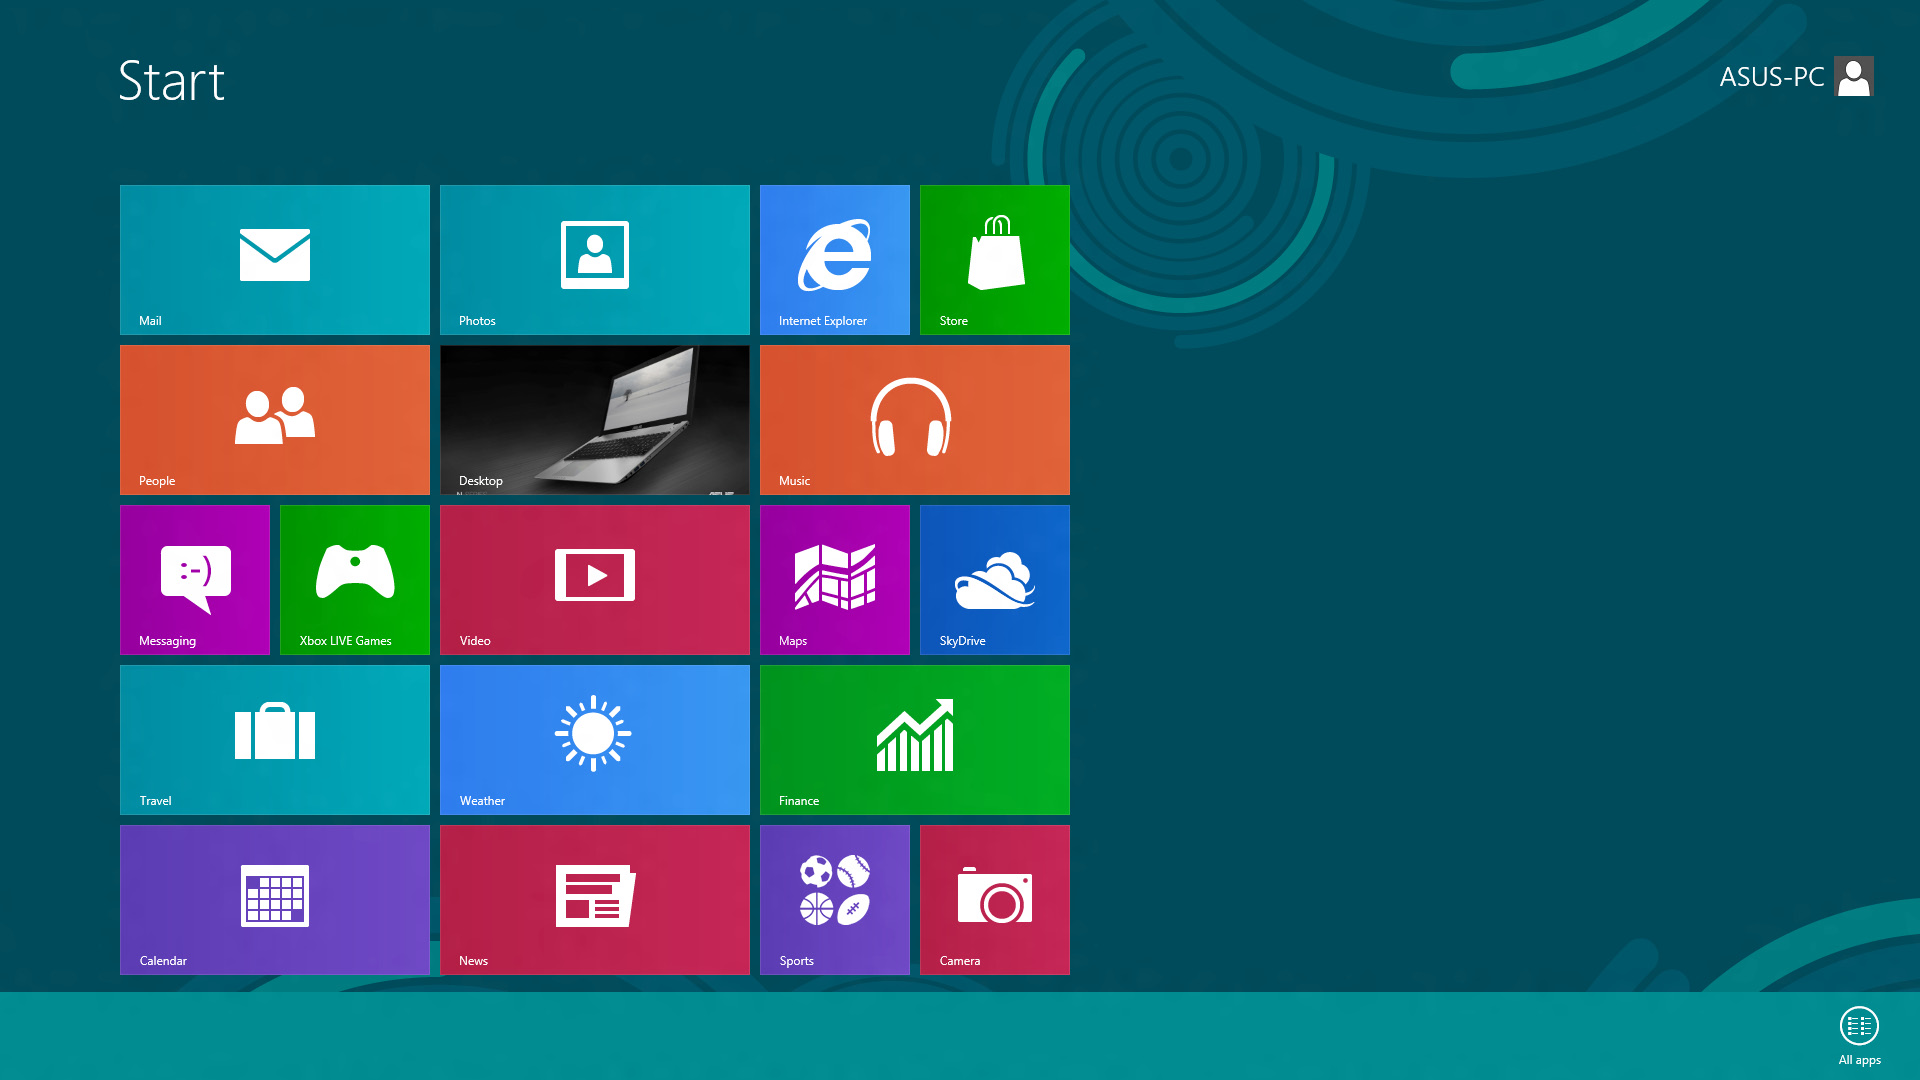Launch the Travel app
Screen dimensions: 1920x1080
pyautogui.click(x=274, y=740)
